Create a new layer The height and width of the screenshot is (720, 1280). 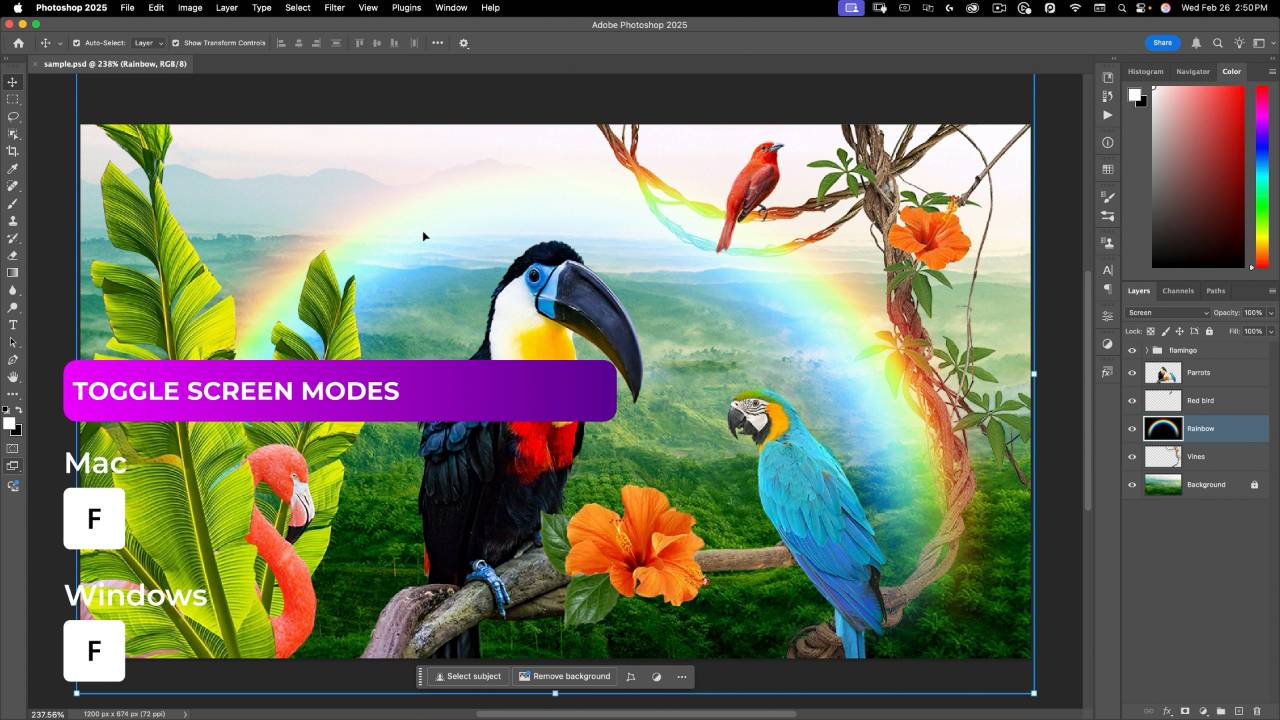tap(1239, 711)
